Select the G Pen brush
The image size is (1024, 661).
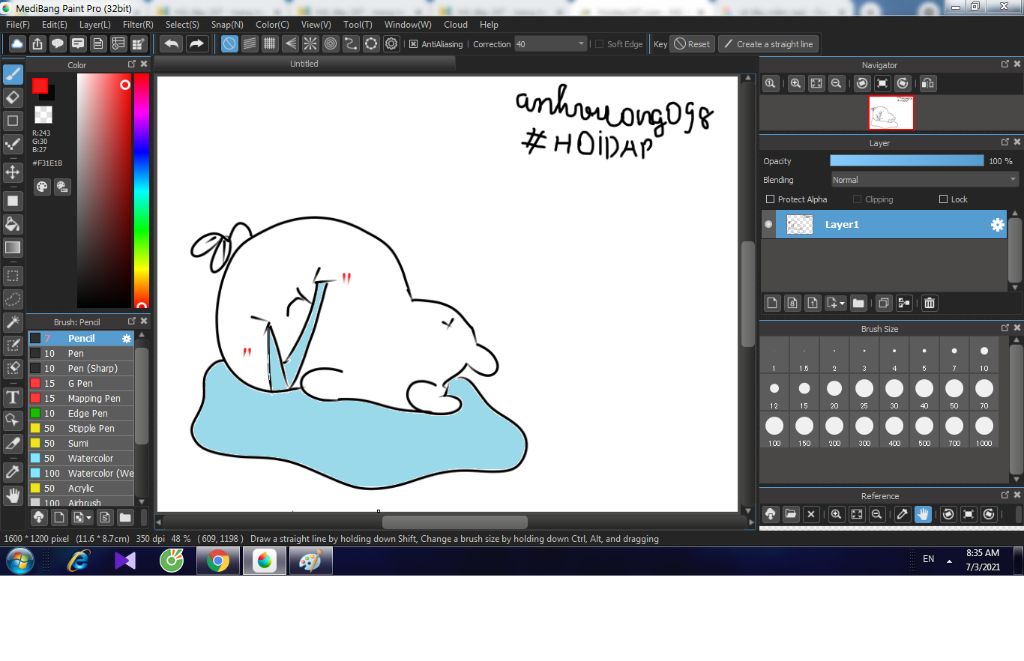point(81,383)
